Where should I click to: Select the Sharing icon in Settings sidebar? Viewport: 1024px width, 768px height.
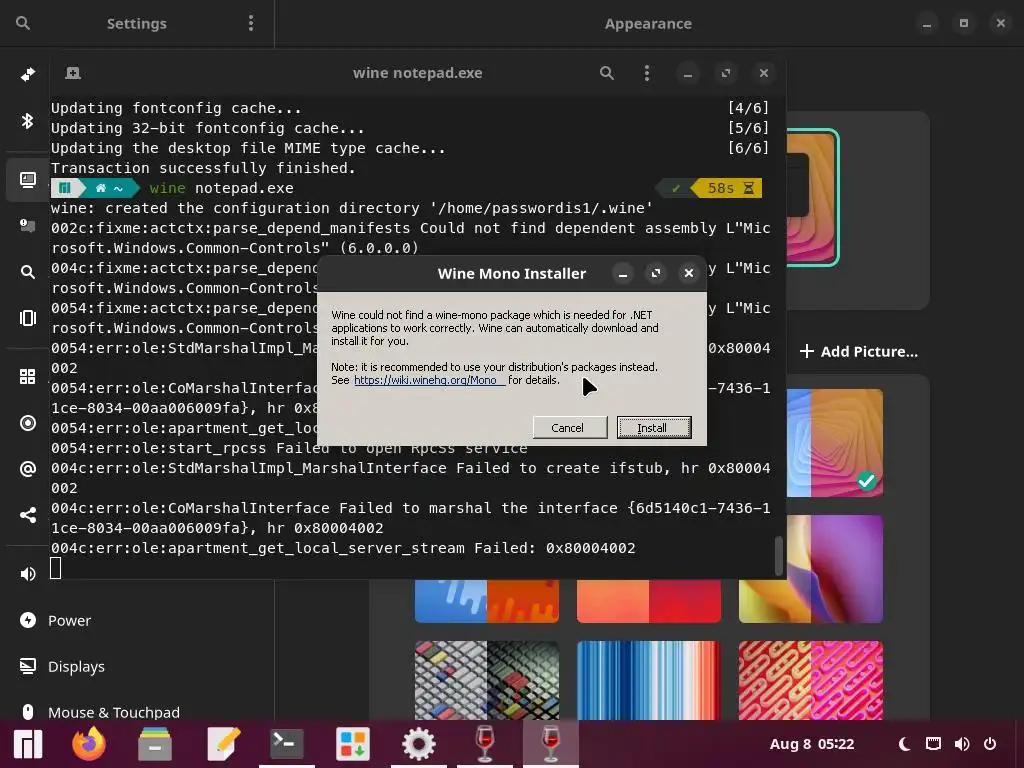(27, 515)
